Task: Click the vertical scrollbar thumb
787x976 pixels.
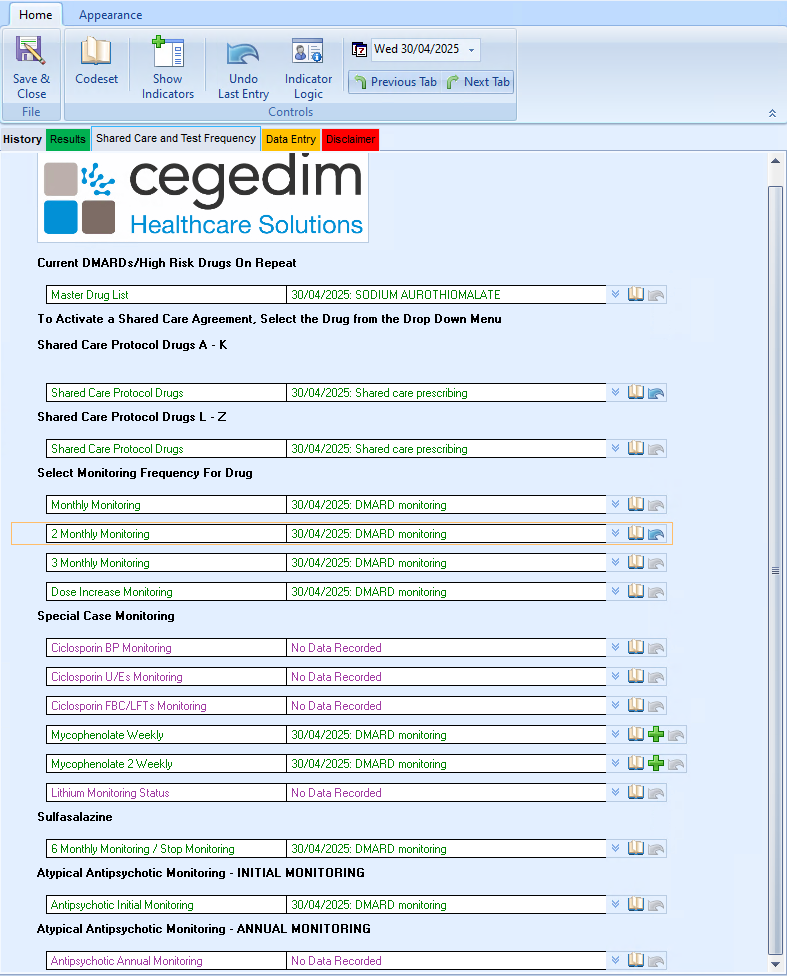Action: 775,570
